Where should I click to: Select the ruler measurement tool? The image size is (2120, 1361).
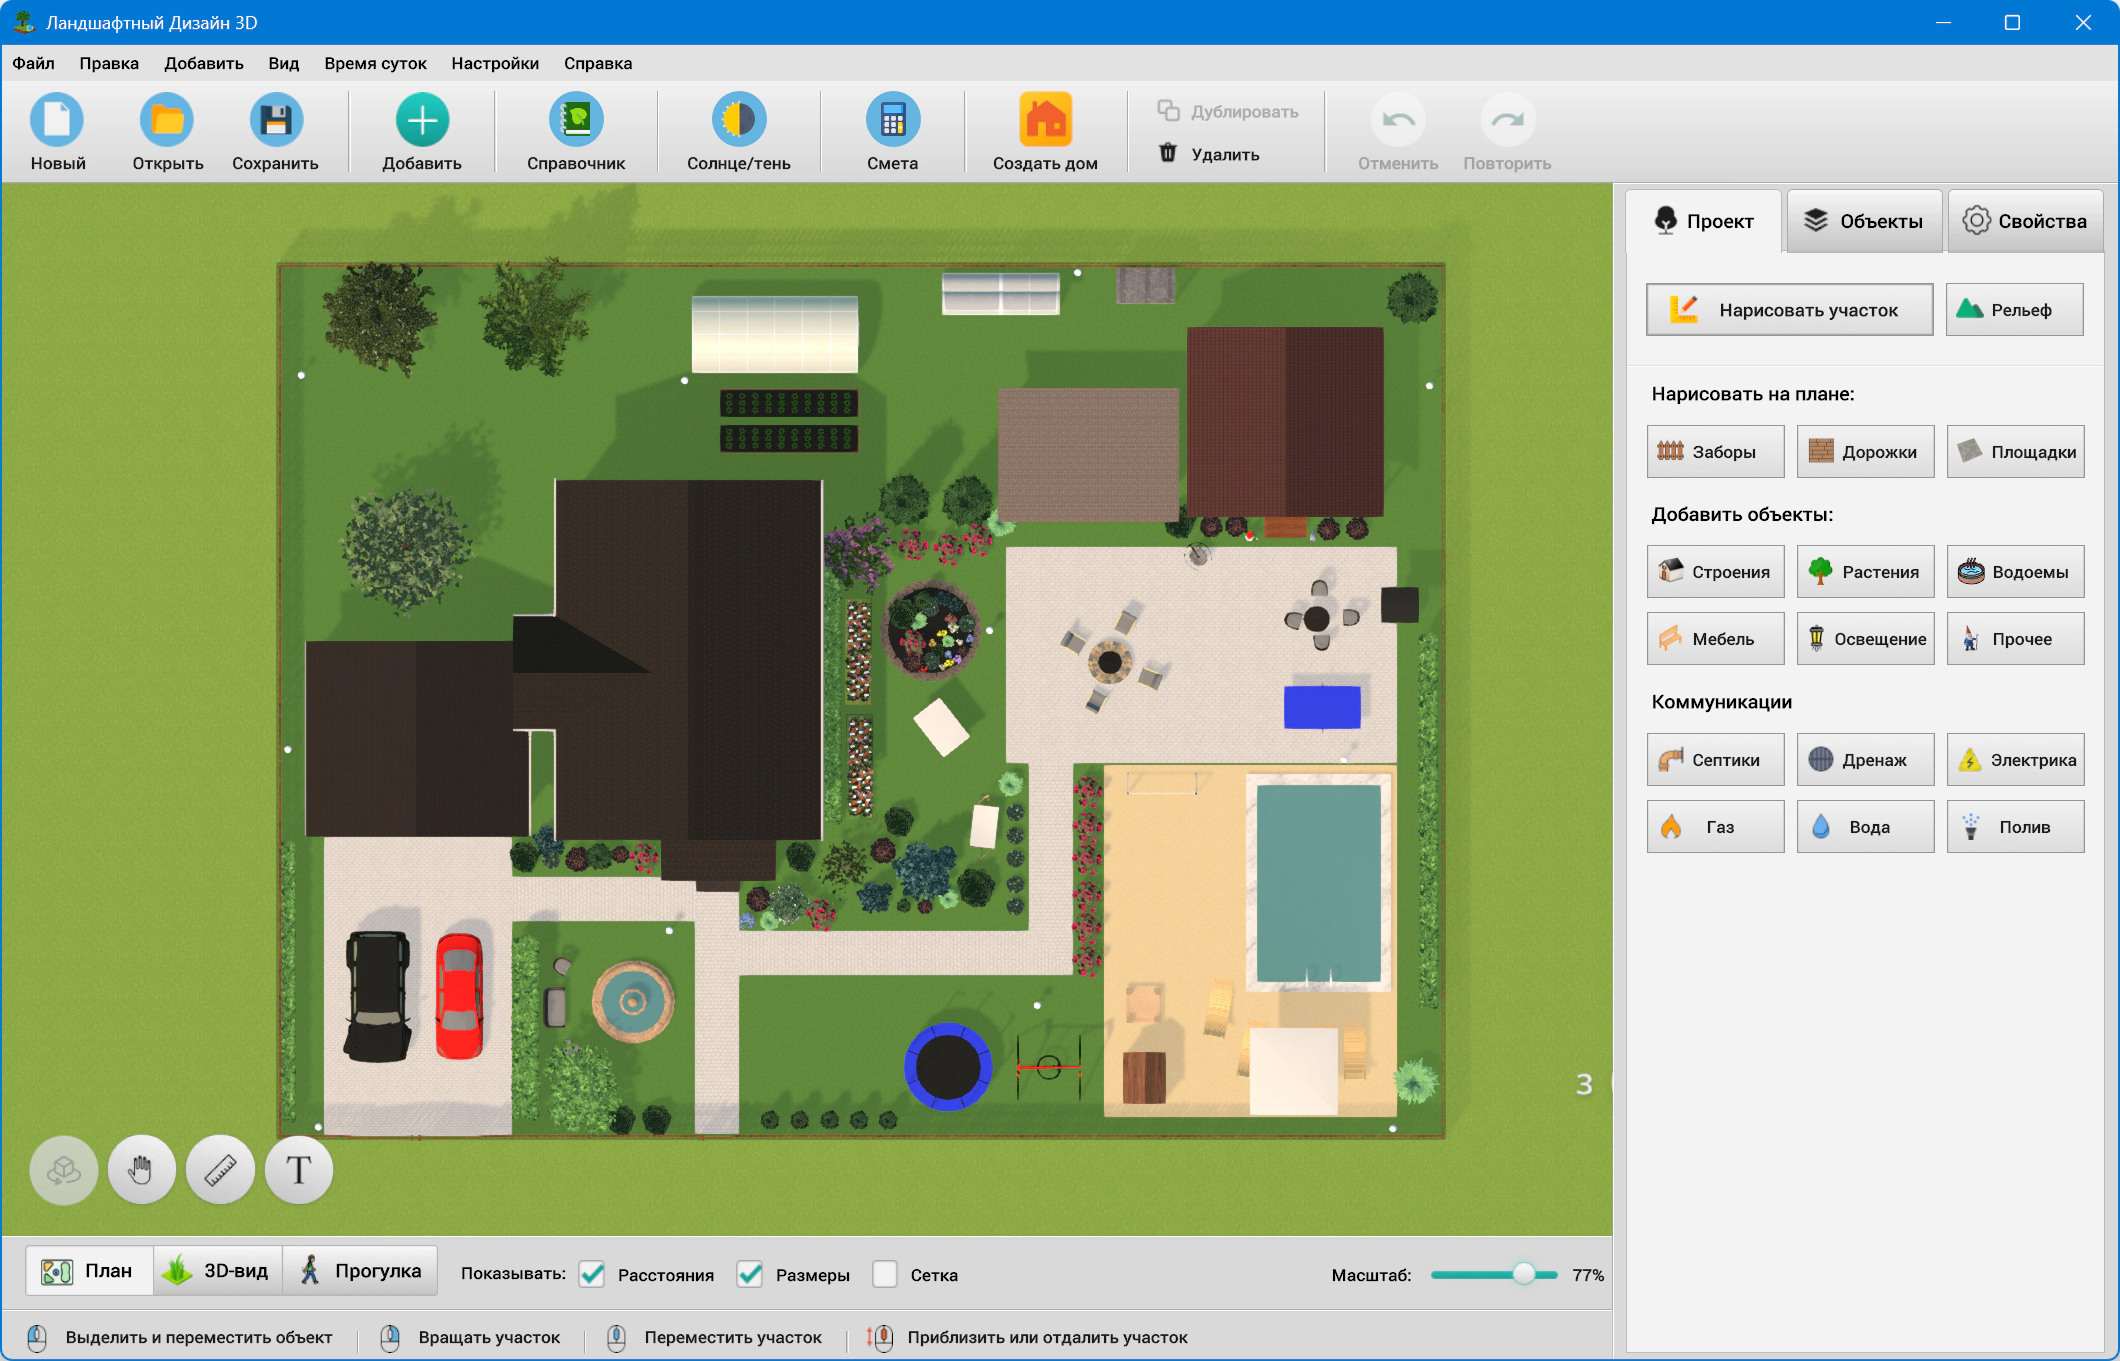(x=220, y=1169)
